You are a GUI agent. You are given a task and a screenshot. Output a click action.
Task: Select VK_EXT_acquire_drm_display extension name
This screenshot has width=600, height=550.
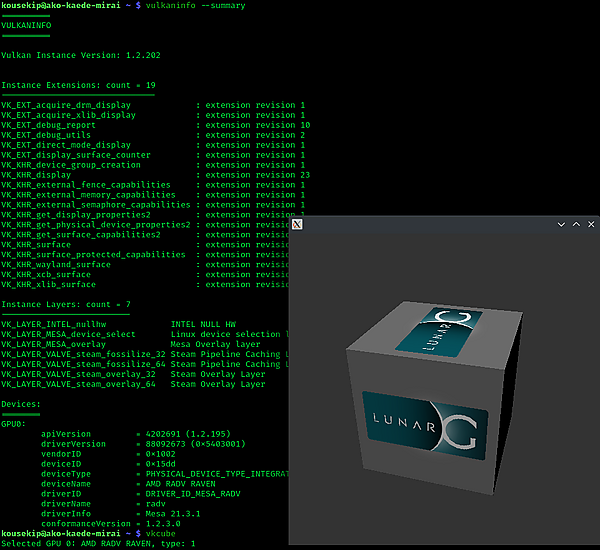coord(66,105)
